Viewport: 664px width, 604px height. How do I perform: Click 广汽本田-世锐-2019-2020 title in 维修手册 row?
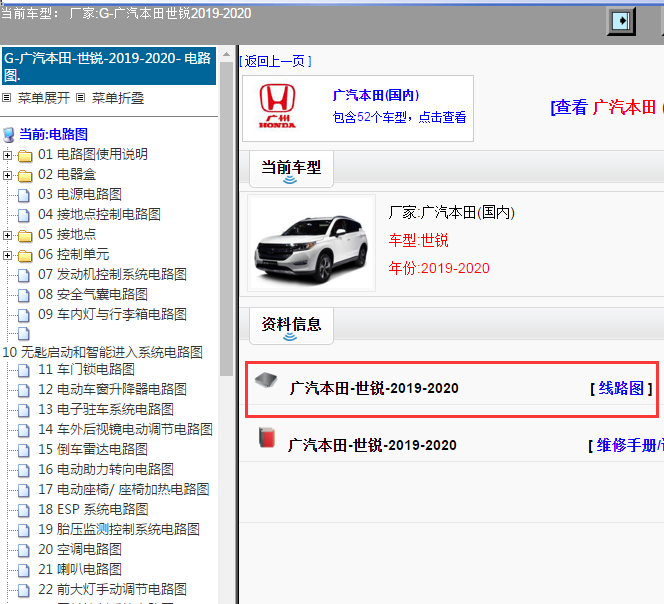coord(372,445)
